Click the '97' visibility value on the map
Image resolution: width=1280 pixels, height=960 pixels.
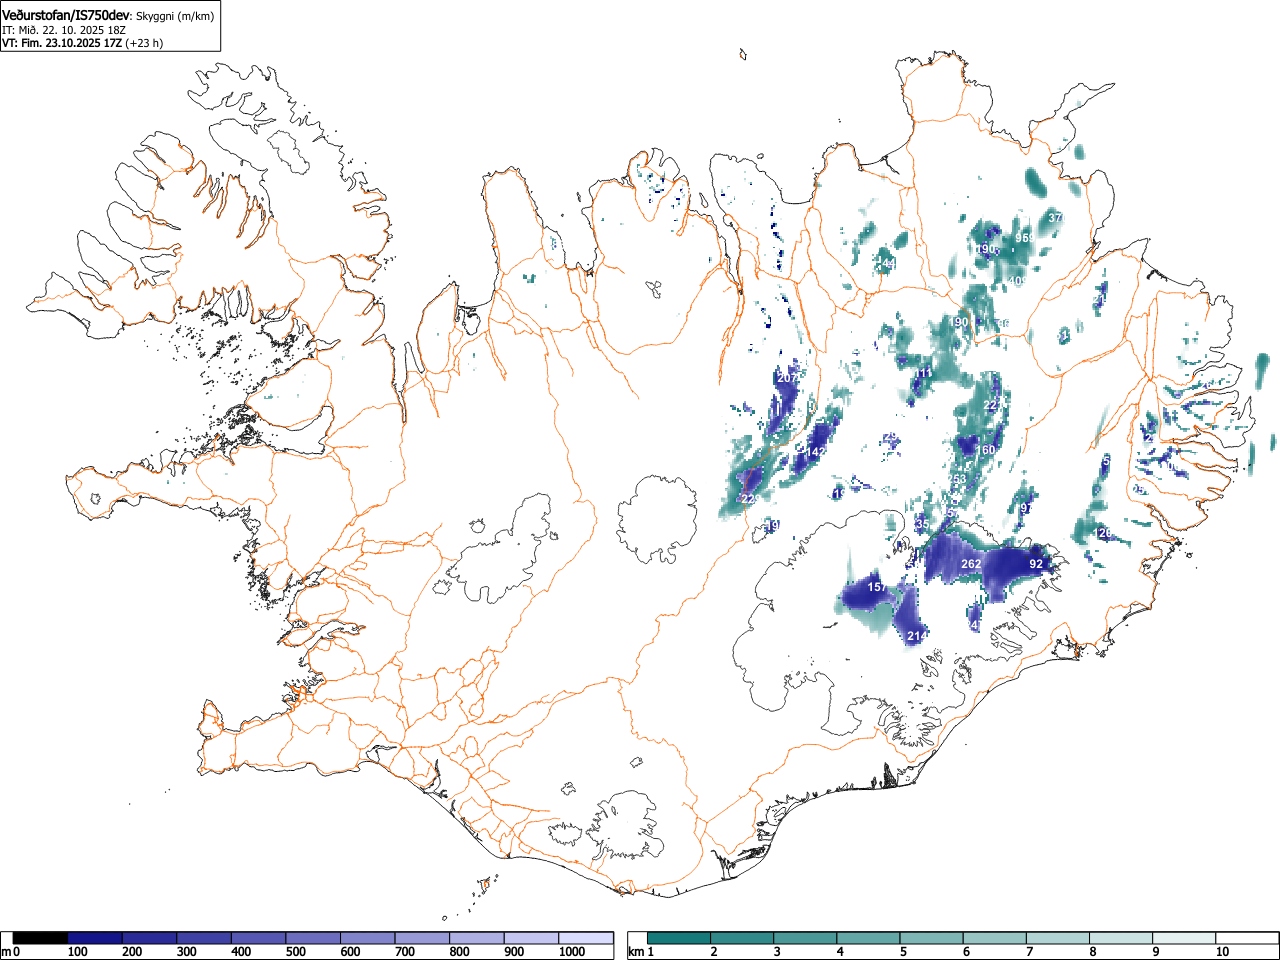[1026, 508]
